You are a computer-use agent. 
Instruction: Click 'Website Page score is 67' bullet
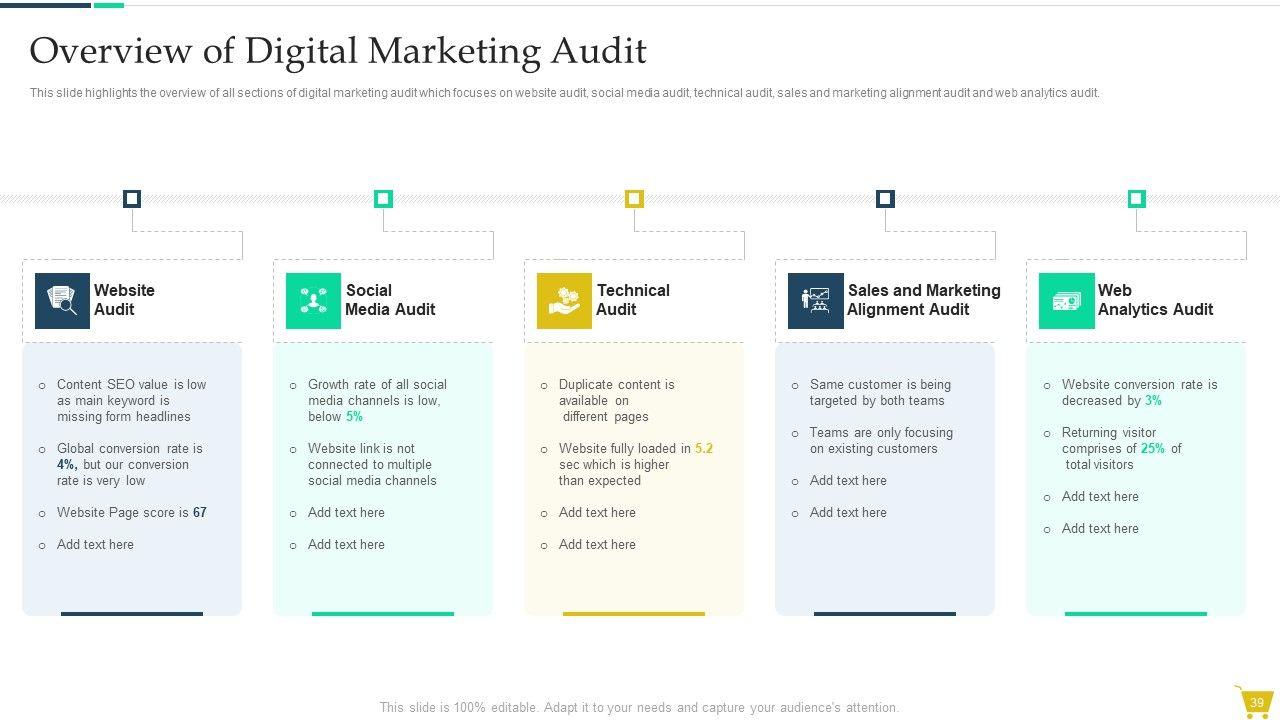click(x=131, y=513)
